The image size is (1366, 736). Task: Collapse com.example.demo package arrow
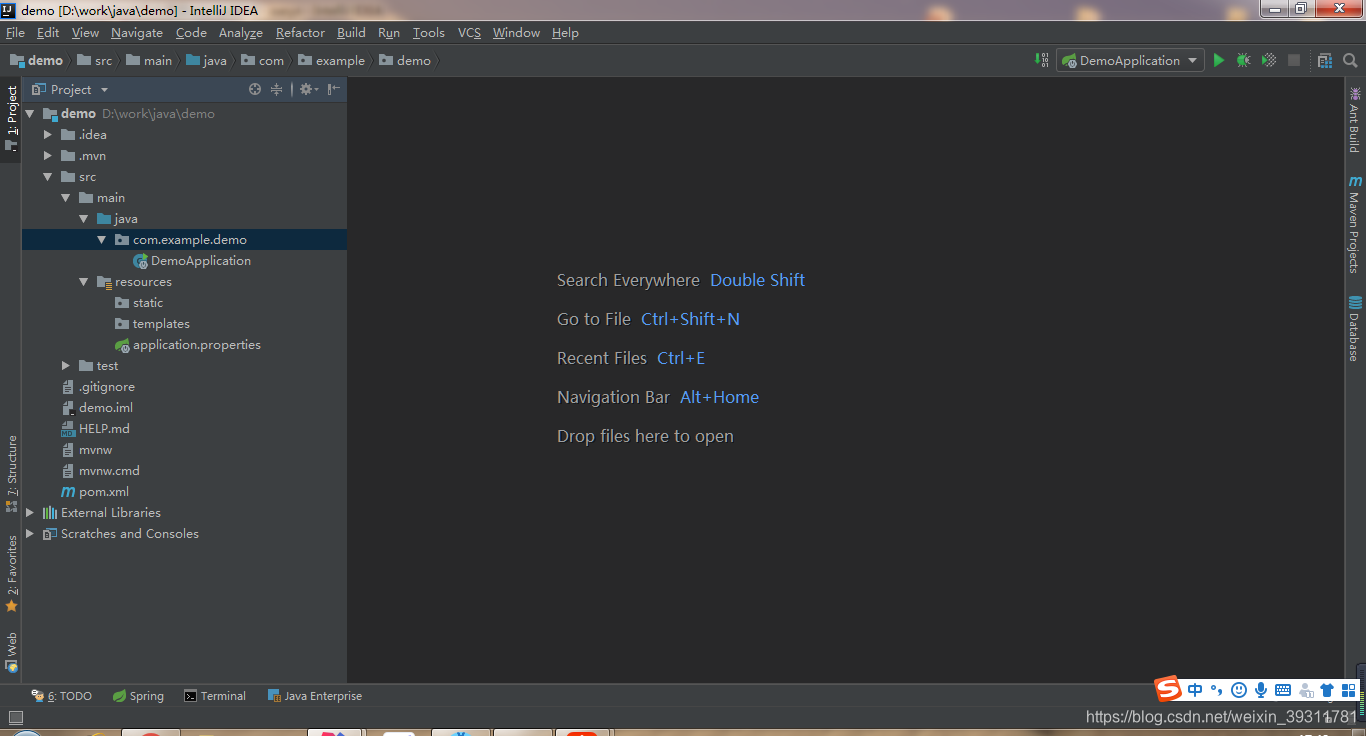pos(102,240)
